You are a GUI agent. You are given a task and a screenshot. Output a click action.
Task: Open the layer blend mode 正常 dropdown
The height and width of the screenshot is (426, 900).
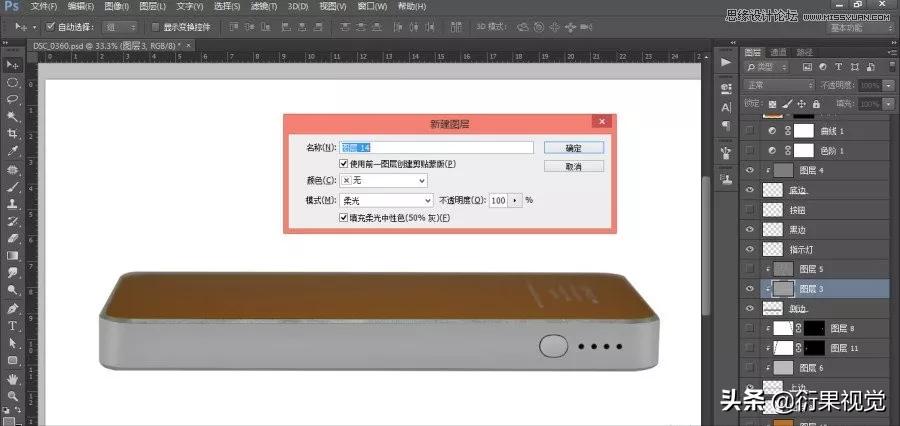[x=779, y=85]
